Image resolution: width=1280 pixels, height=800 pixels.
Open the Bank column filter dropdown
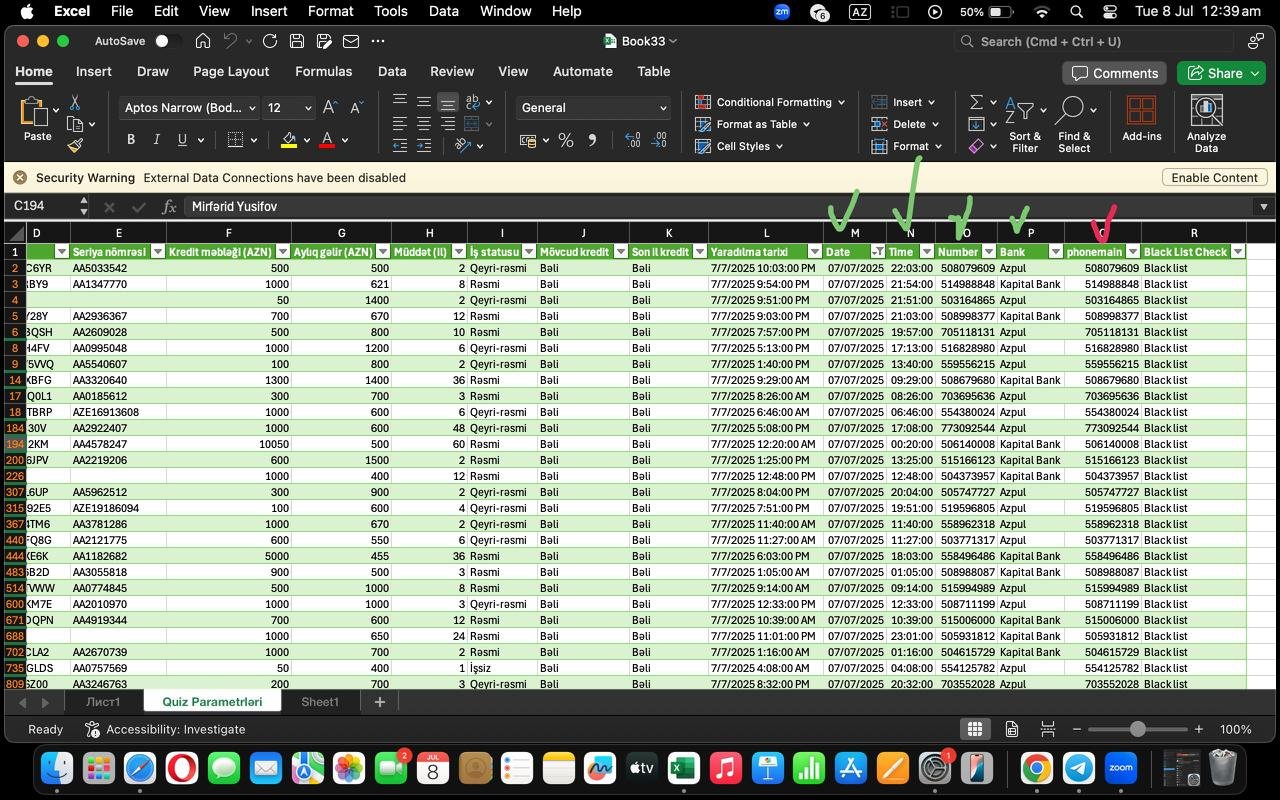coord(1054,252)
